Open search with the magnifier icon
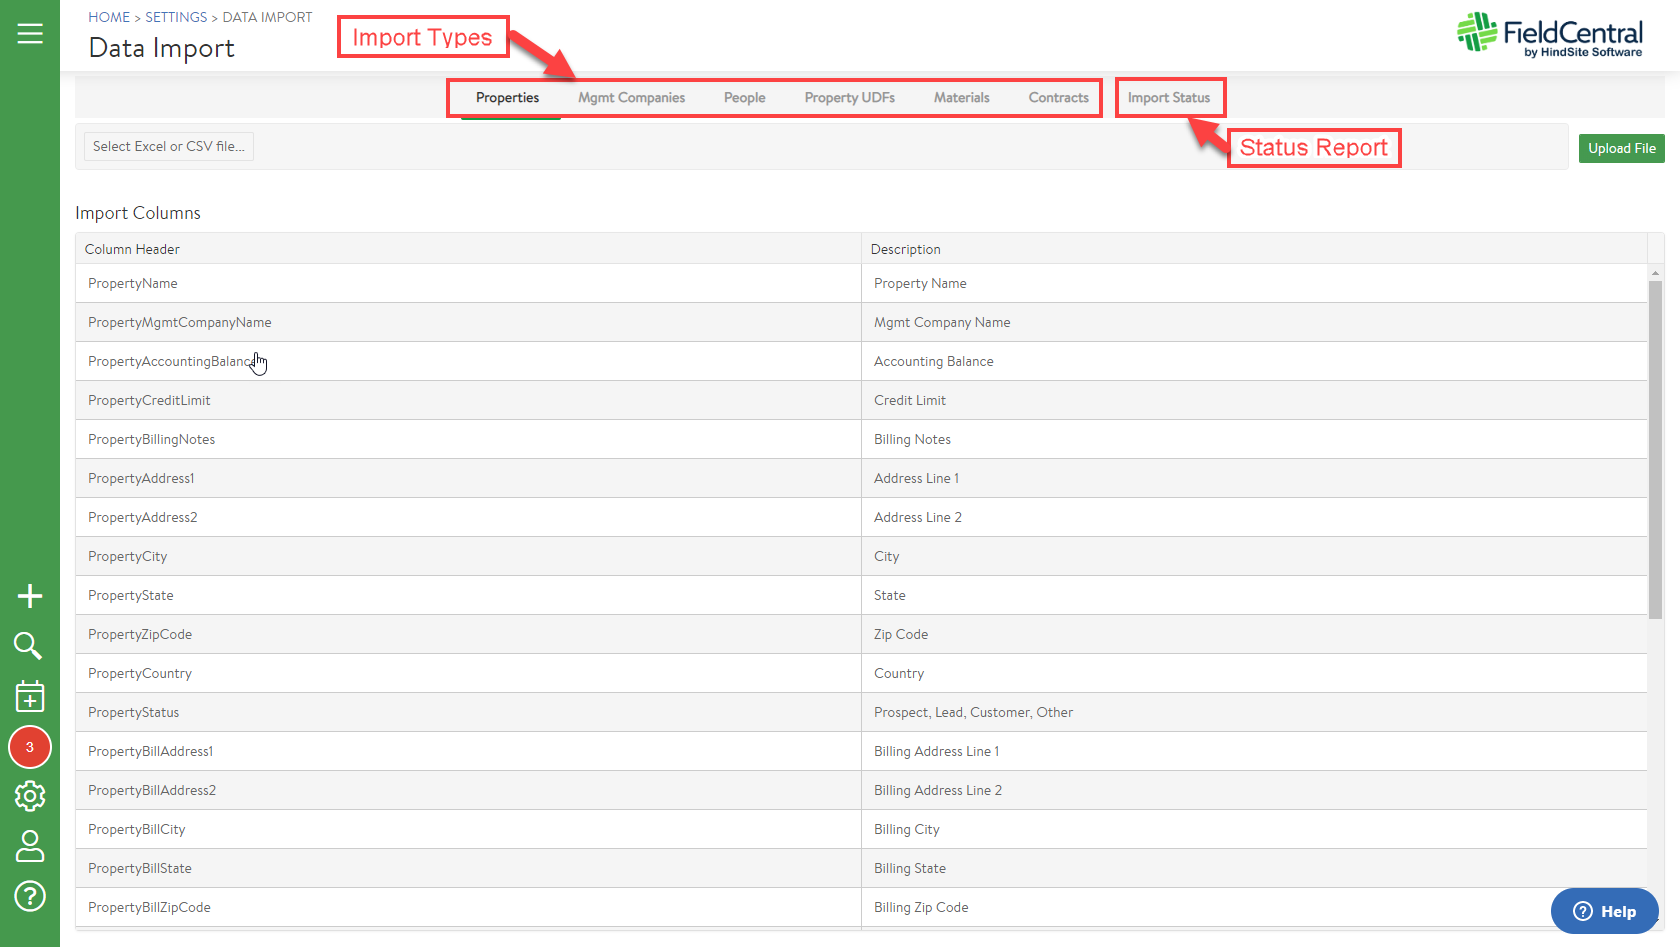This screenshot has height=947, width=1680. 28,646
